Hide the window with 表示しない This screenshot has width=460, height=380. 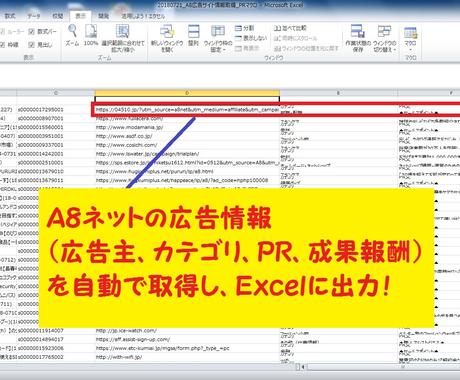(251, 38)
